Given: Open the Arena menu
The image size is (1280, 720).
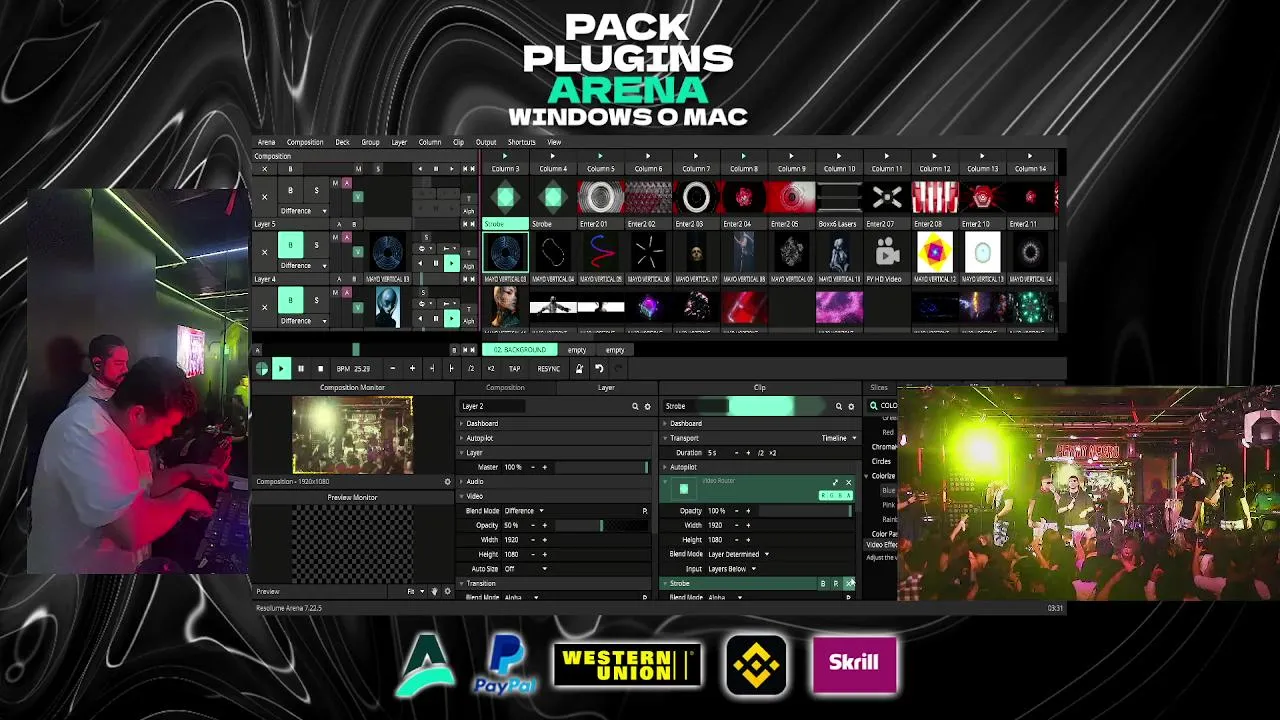Looking at the screenshot, I should point(266,142).
